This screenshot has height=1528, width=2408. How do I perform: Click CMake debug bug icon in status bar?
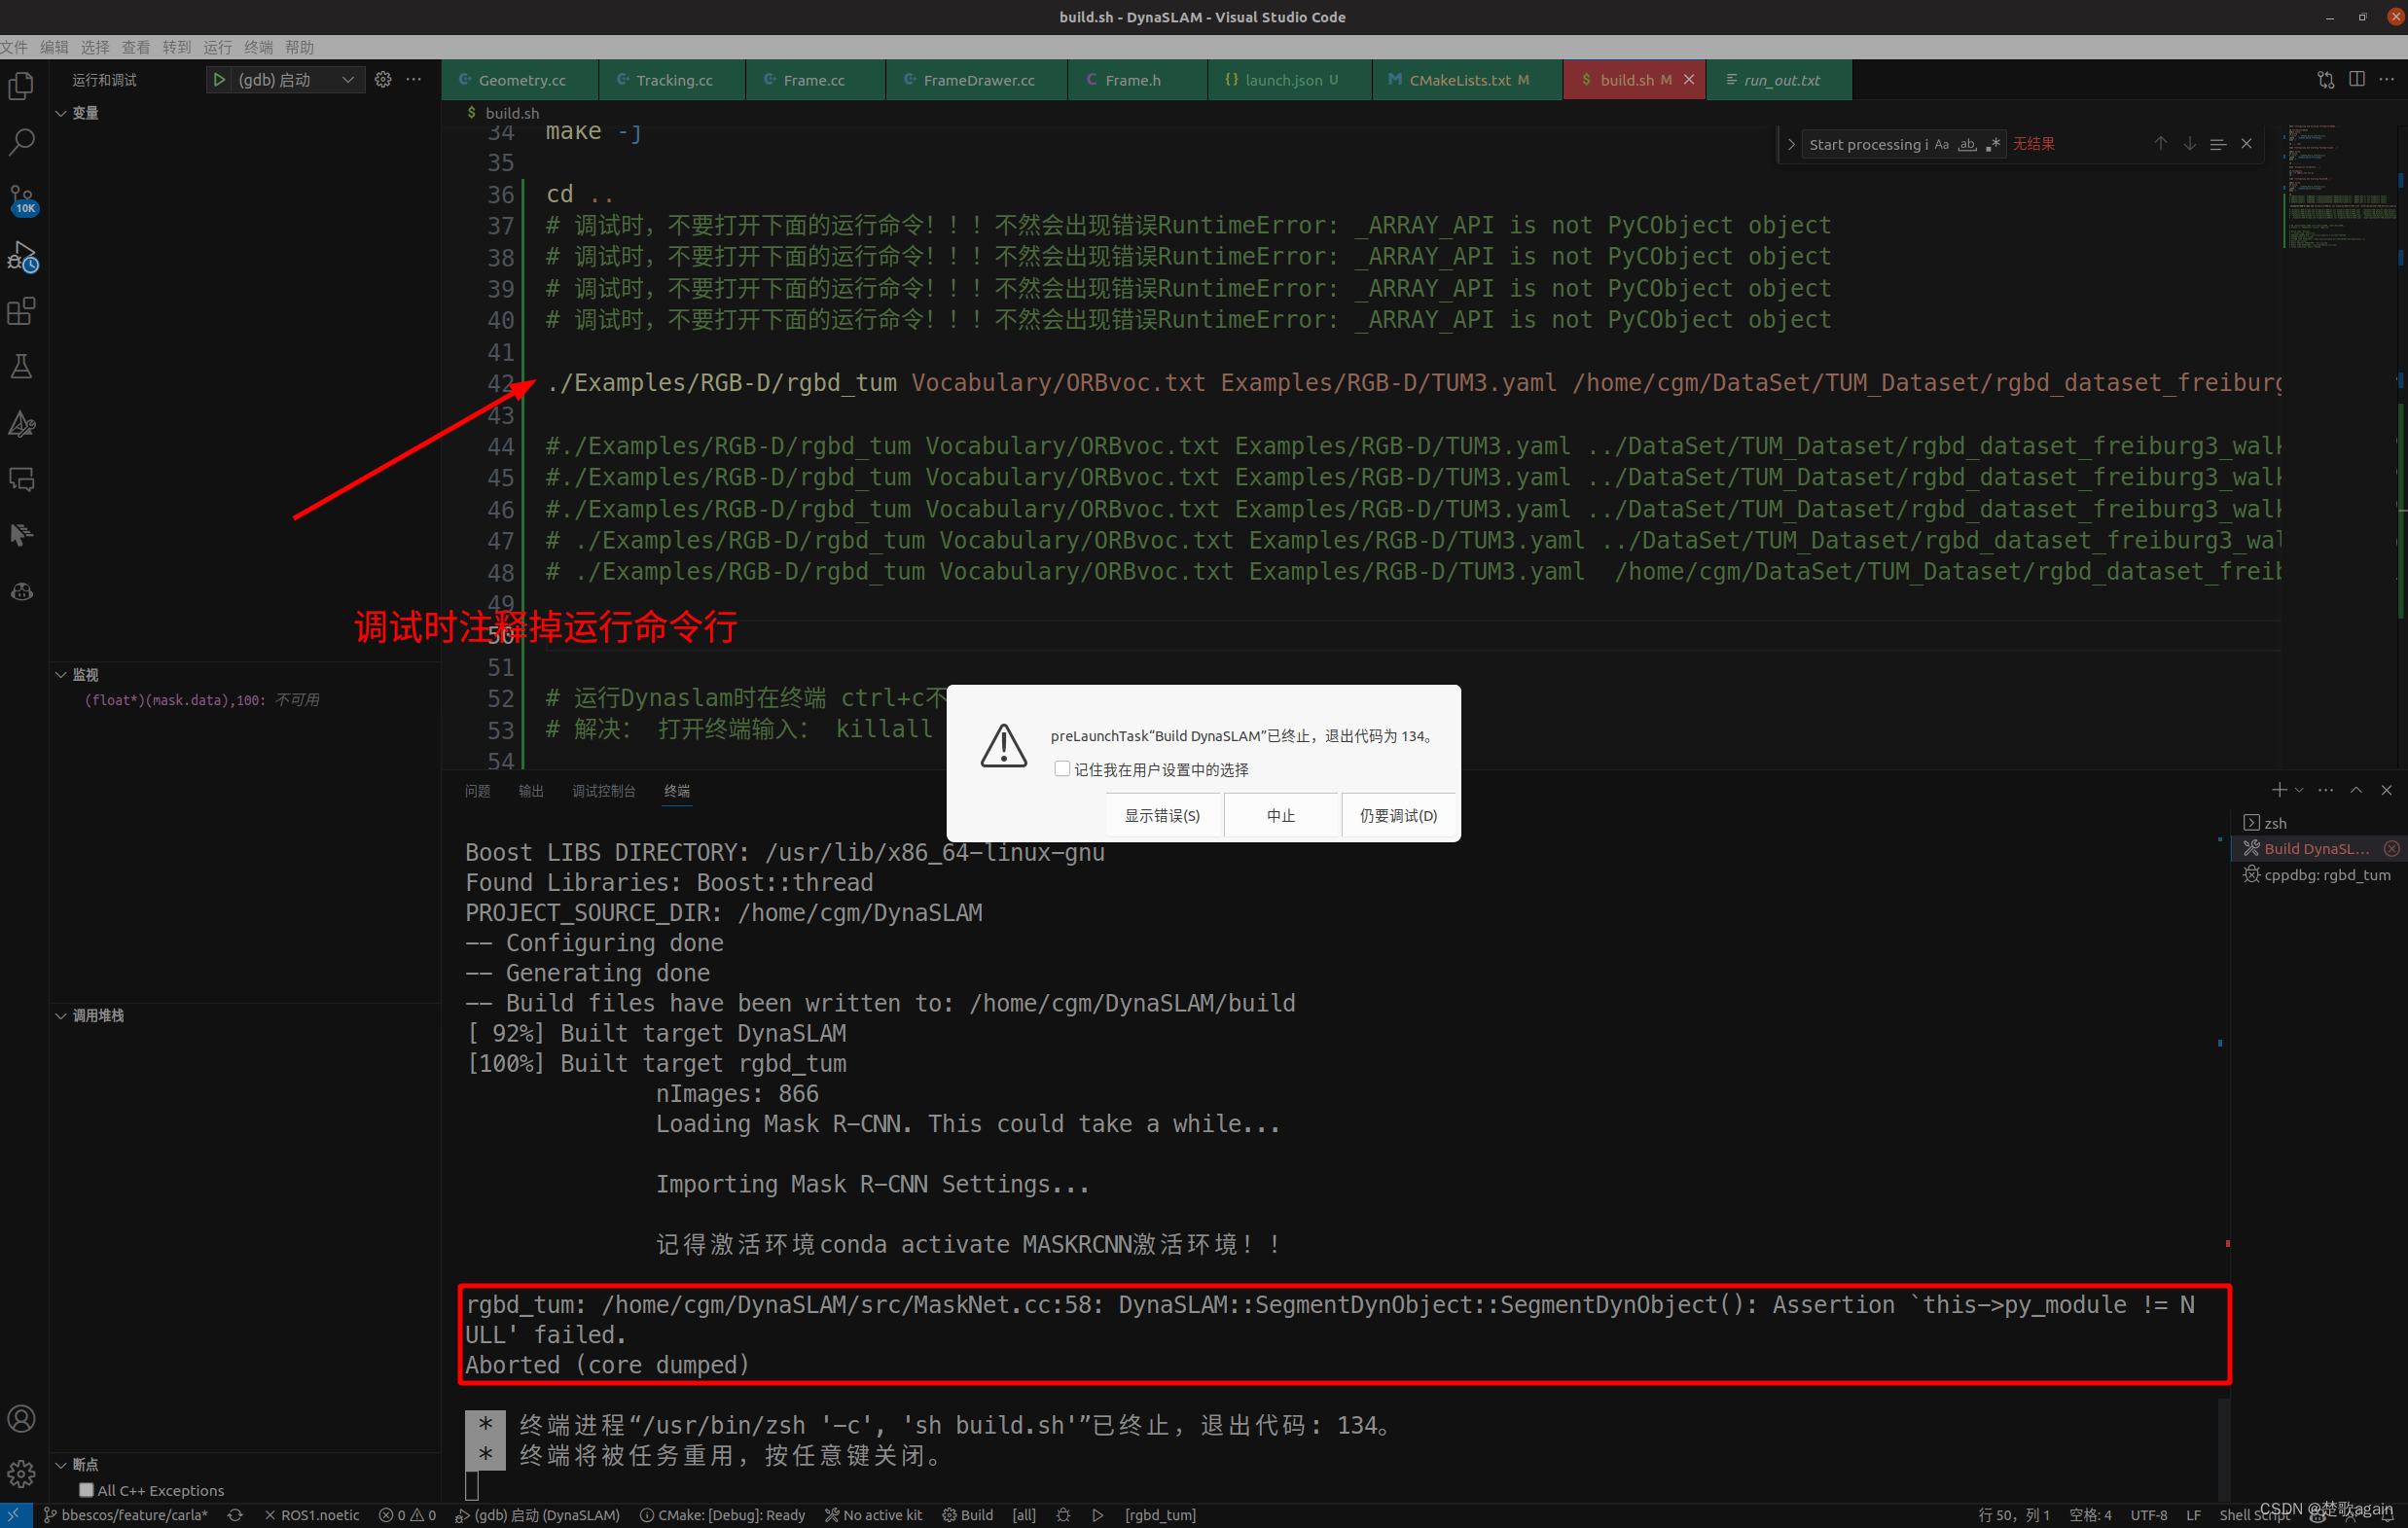pyautogui.click(x=1063, y=1515)
